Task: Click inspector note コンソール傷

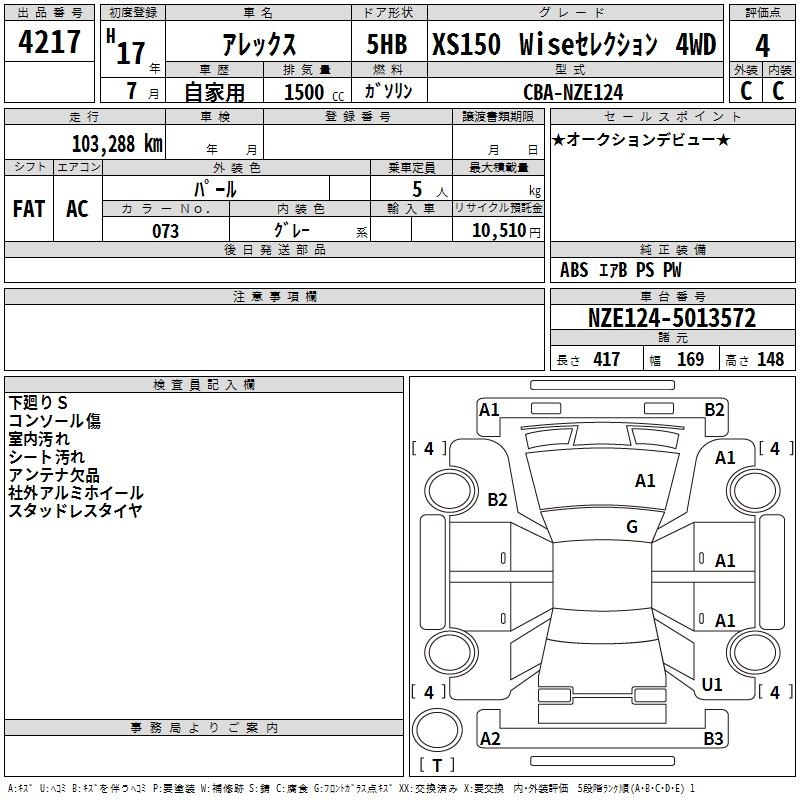Action: pyautogui.click(x=55, y=420)
